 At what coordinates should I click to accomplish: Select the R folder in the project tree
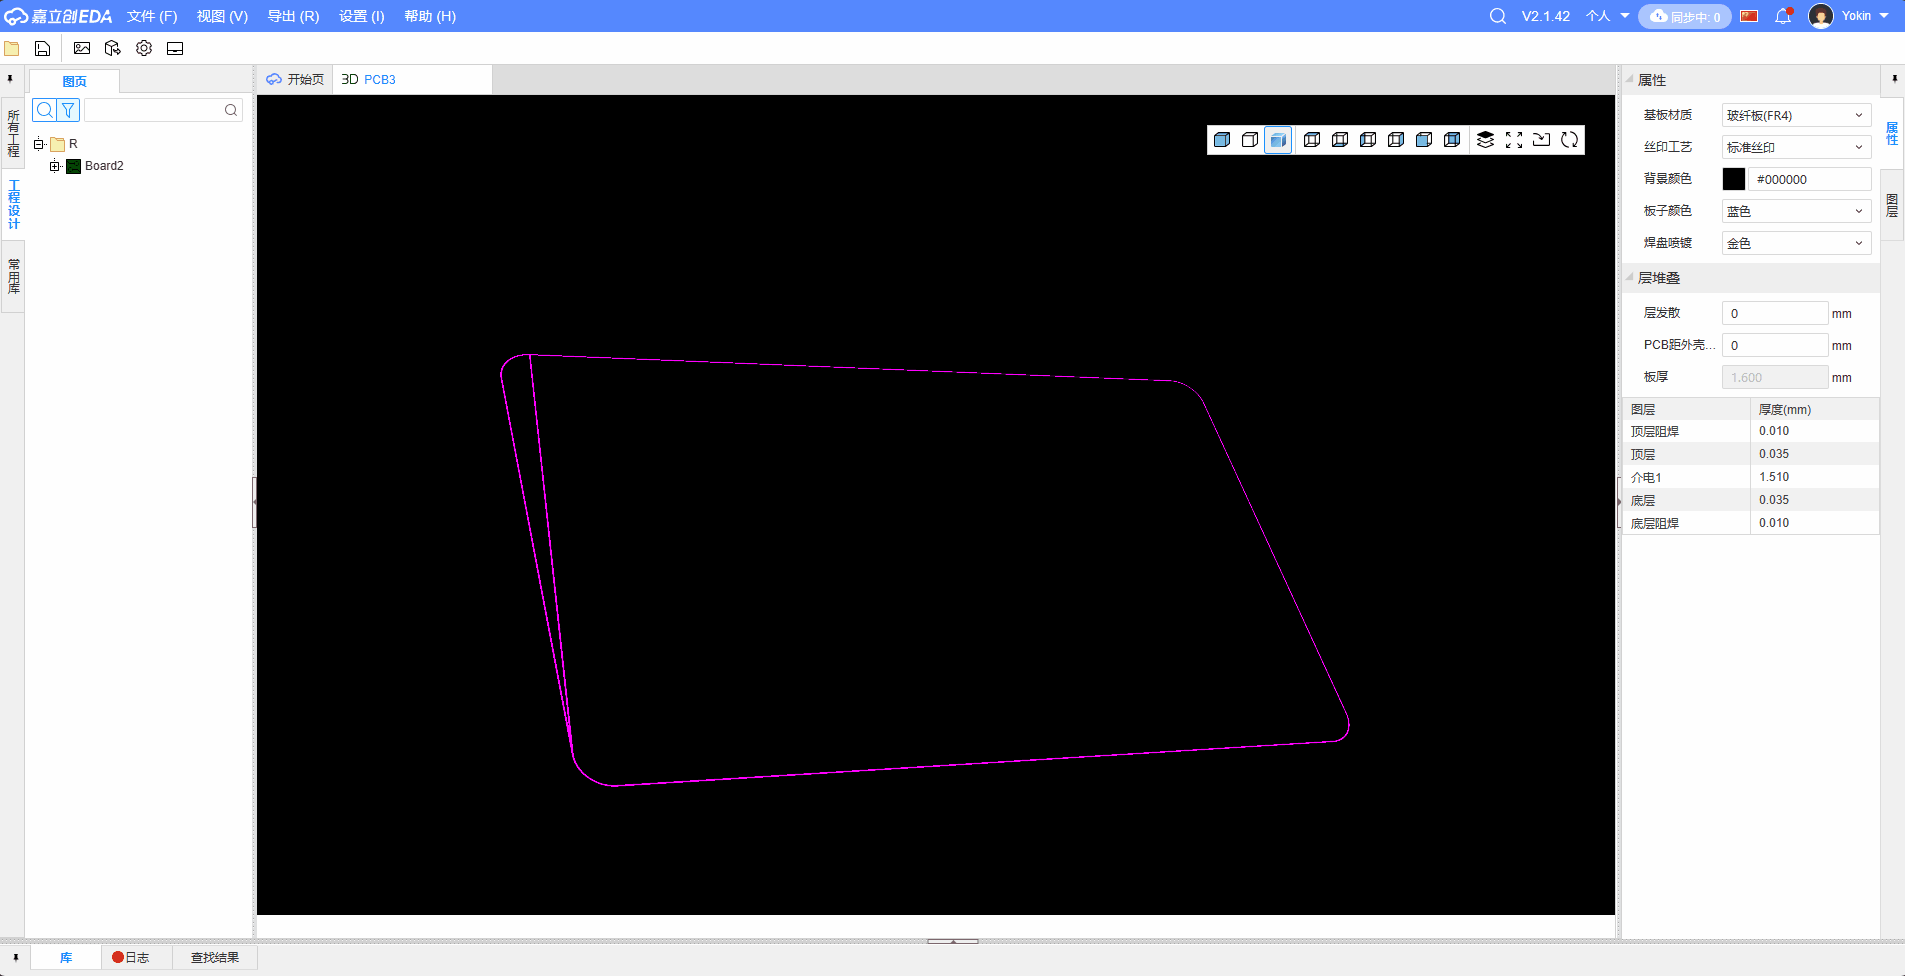click(x=64, y=144)
